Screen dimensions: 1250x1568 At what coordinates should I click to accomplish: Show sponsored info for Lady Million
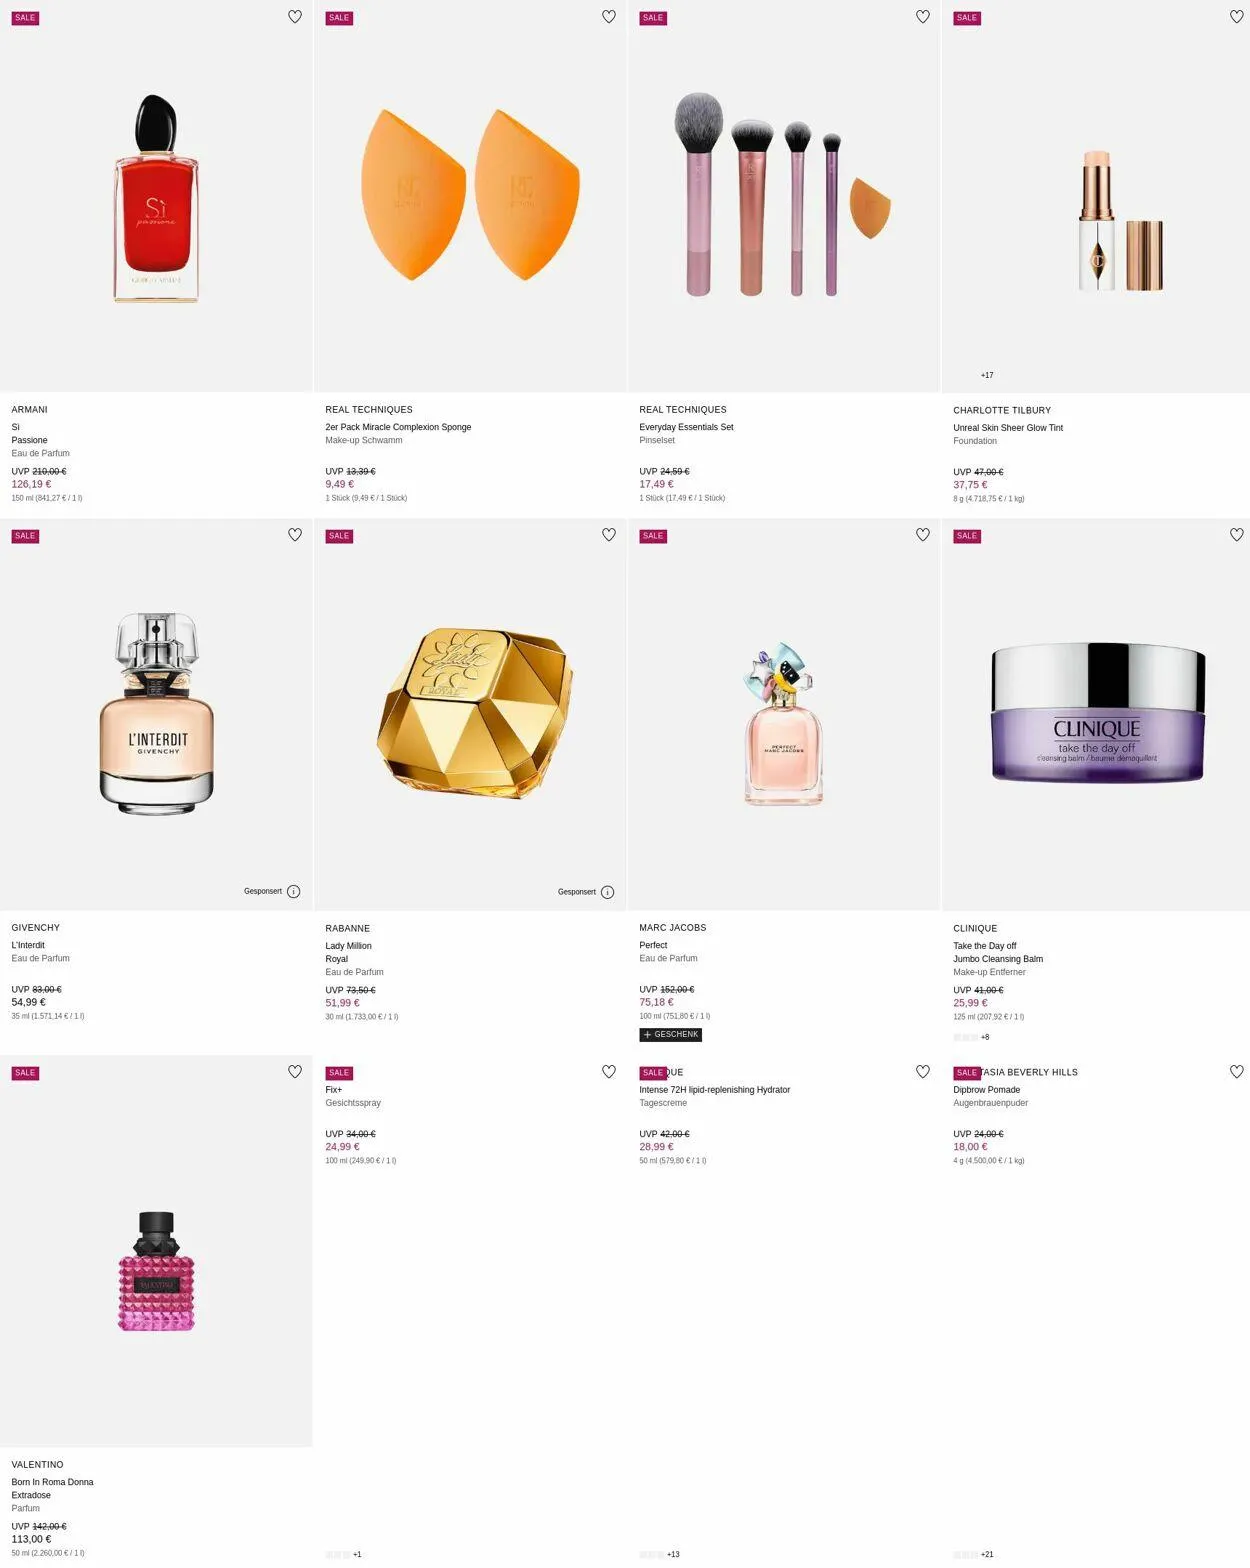click(608, 892)
